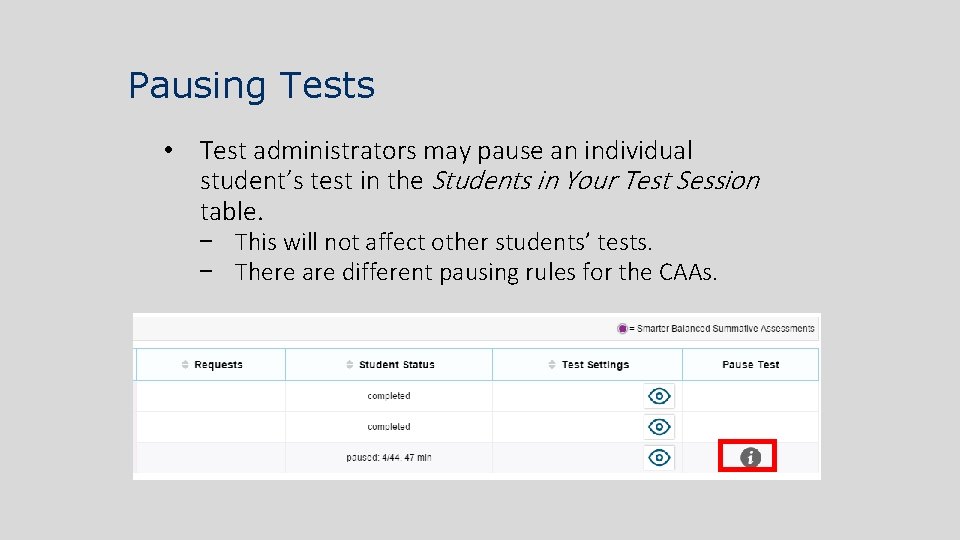The image size is (960, 540).
Task: View test settings for second completed student
Action: (x=659, y=427)
